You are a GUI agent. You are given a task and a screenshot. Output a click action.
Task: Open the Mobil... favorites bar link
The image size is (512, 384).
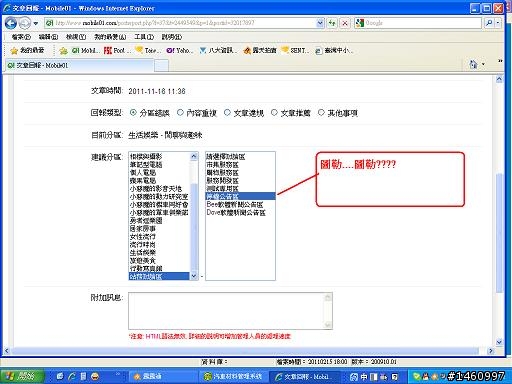pos(85,50)
